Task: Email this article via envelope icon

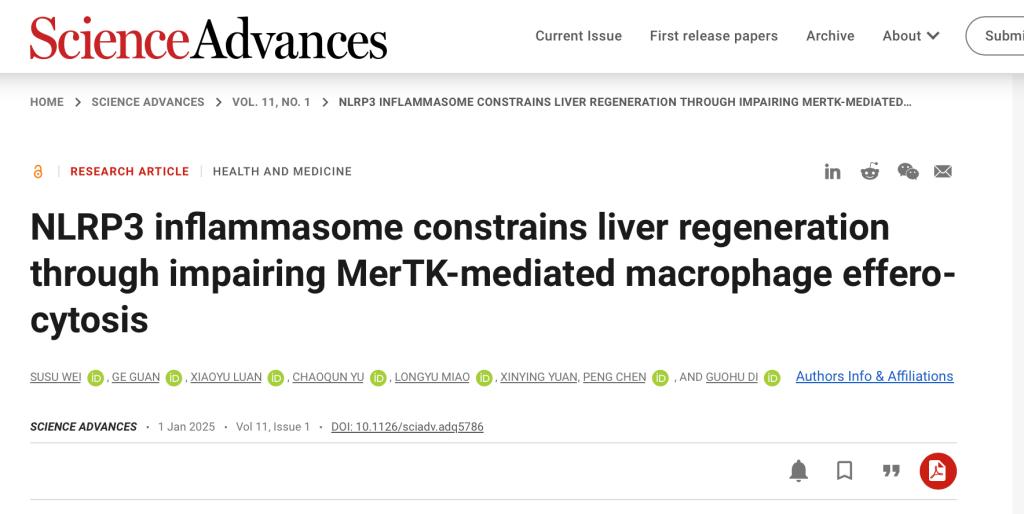Action: 943,172
